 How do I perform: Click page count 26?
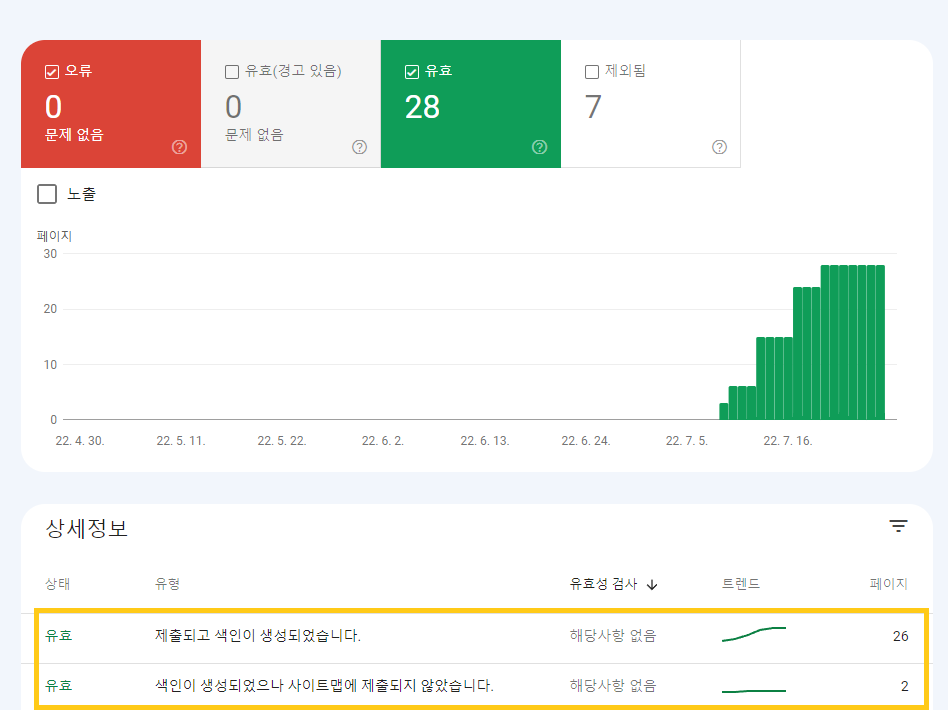900,636
